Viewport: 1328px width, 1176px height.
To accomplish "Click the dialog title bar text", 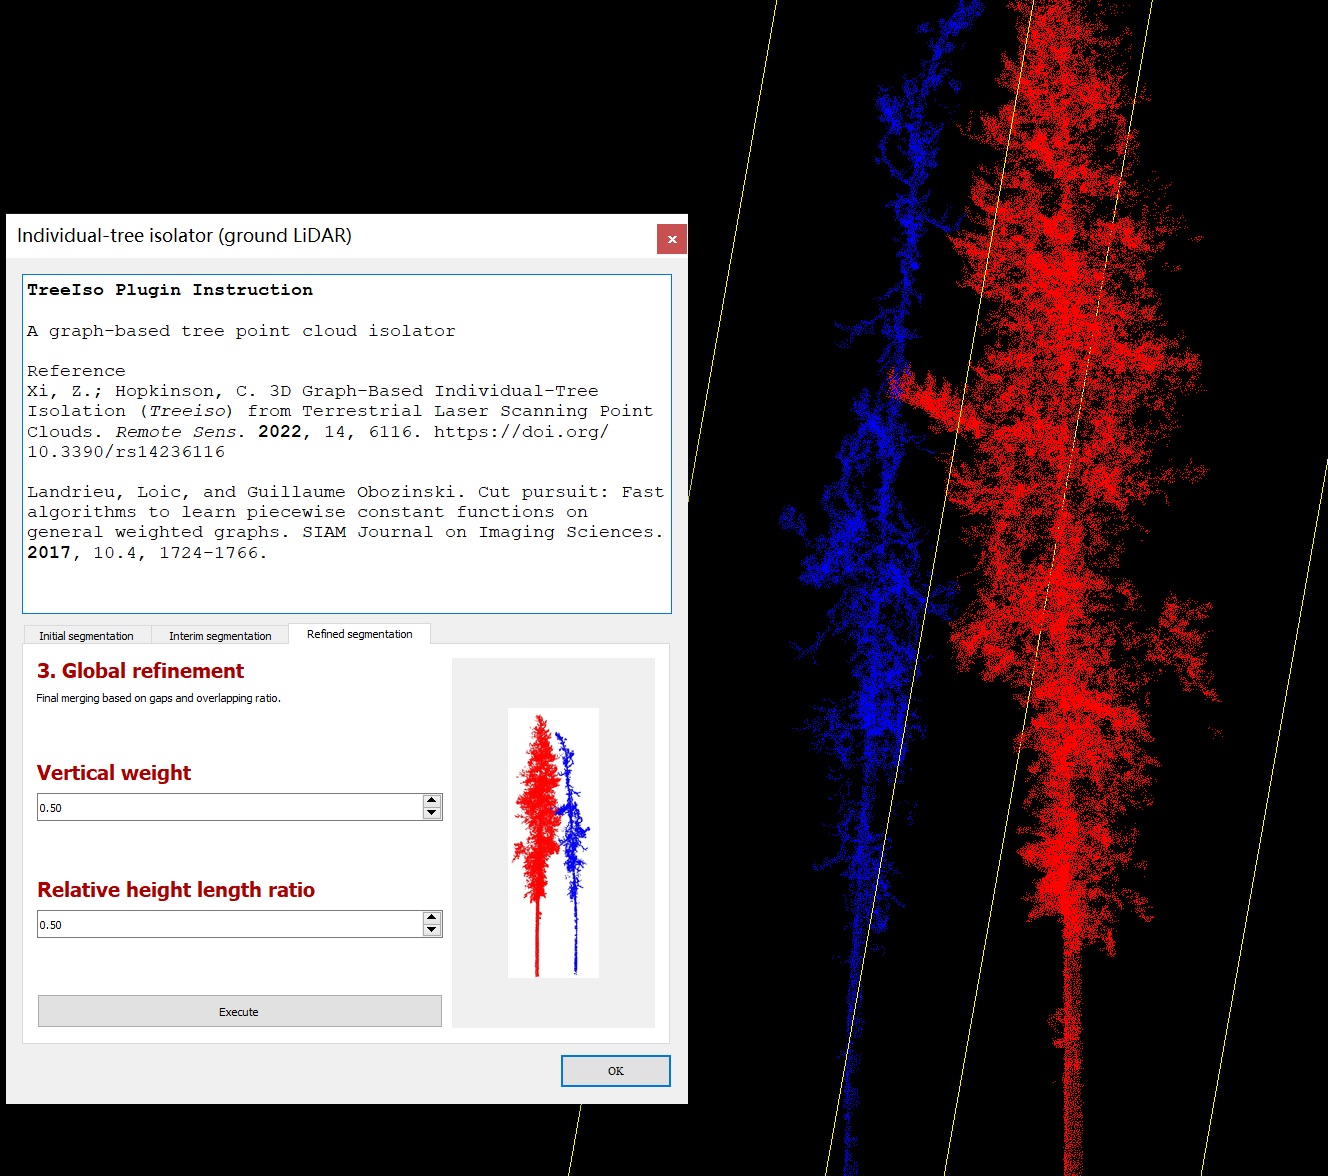I will (184, 236).
